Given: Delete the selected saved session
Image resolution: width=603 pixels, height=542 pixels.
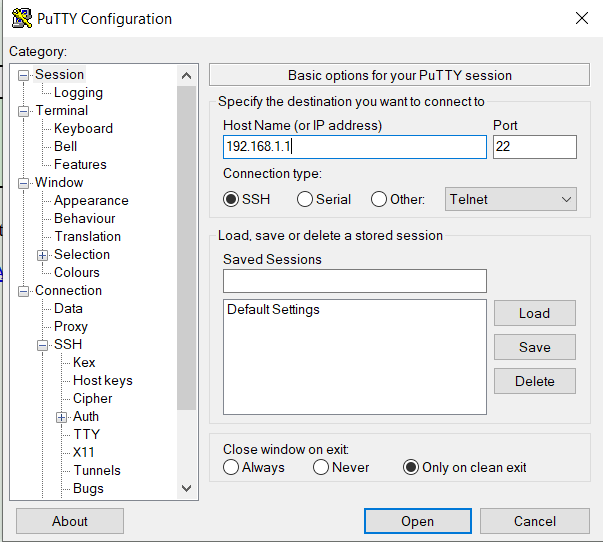Looking at the screenshot, I should click(x=535, y=381).
